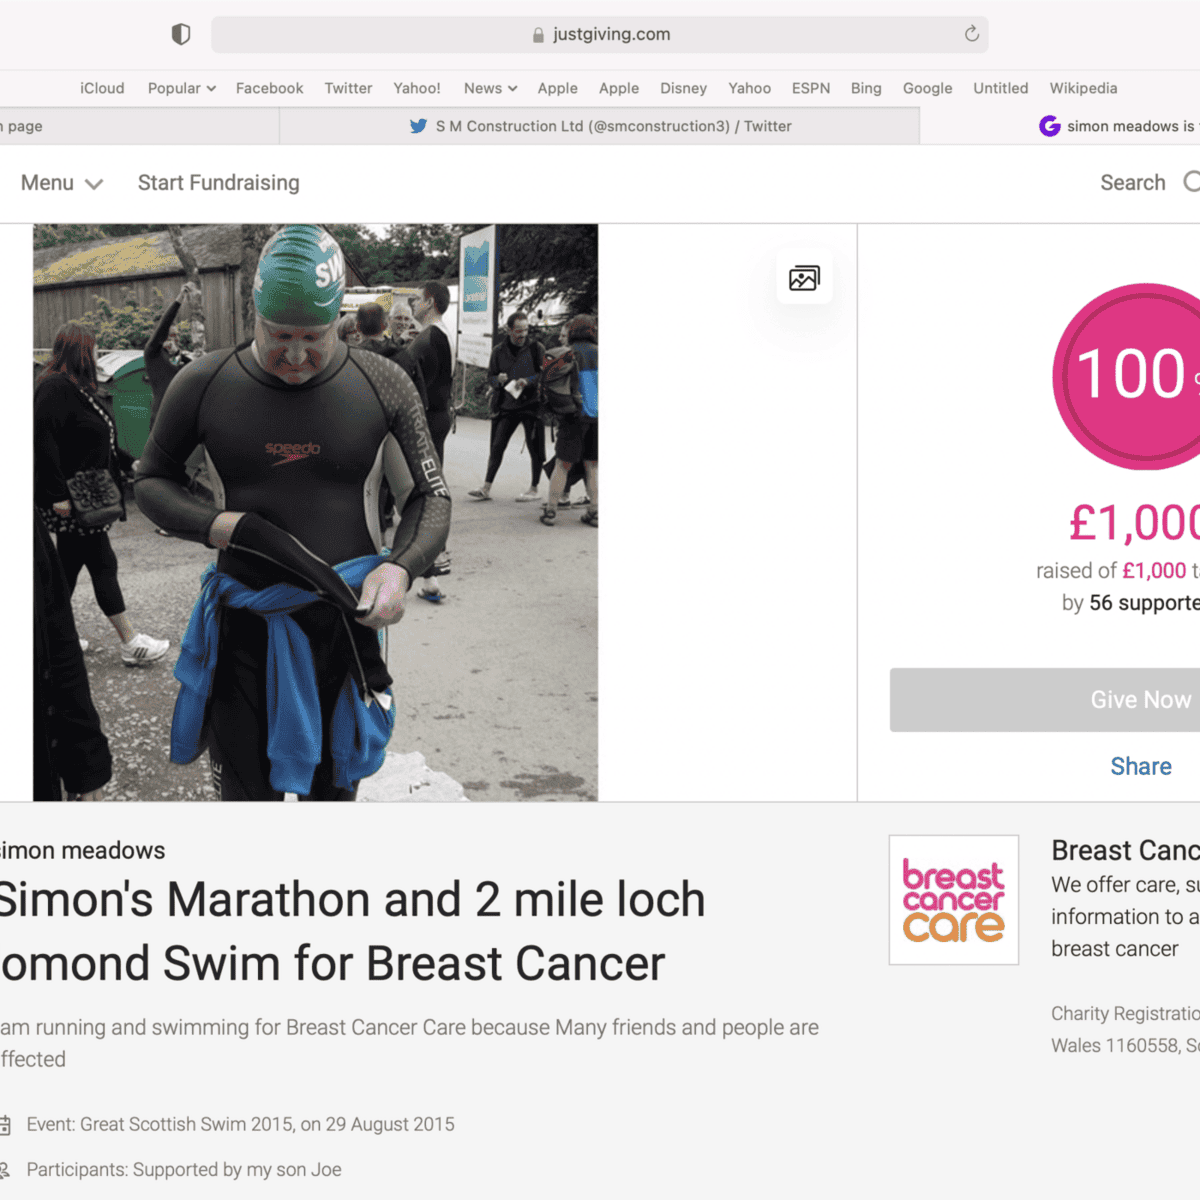The height and width of the screenshot is (1200, 1200).
Task: Click the Breast Cancer Care logo
Action: tap(953, 900)
